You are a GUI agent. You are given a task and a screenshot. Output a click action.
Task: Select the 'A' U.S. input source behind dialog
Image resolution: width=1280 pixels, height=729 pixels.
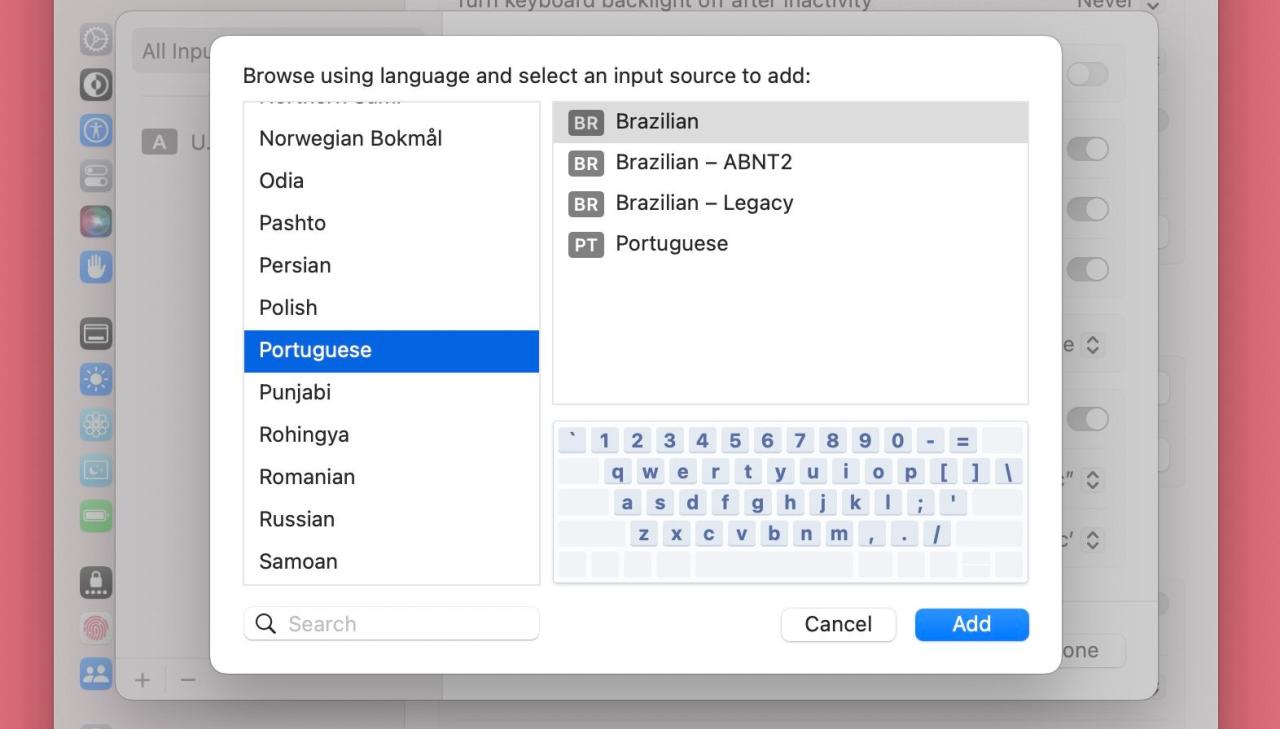click(175, 142)
